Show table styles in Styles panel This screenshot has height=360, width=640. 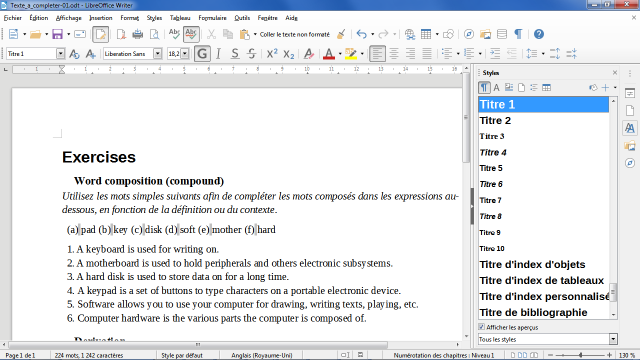[546, 88]
